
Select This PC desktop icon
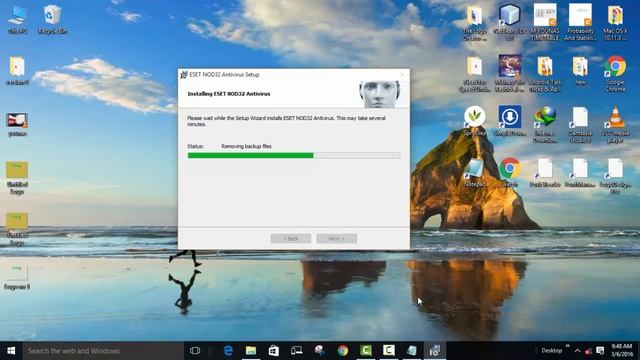click(18, 19)
